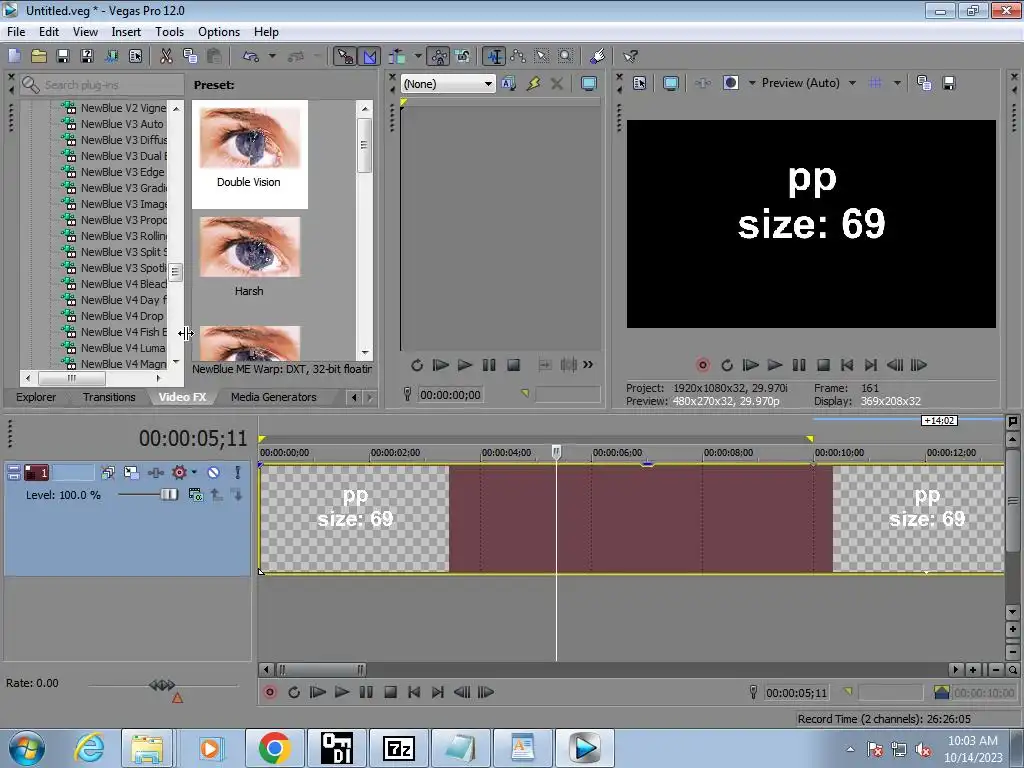Adjust the track Level slider handle
Image resolution: width=1024 pixels, height=768 pixels.
[x=169, y=494]
